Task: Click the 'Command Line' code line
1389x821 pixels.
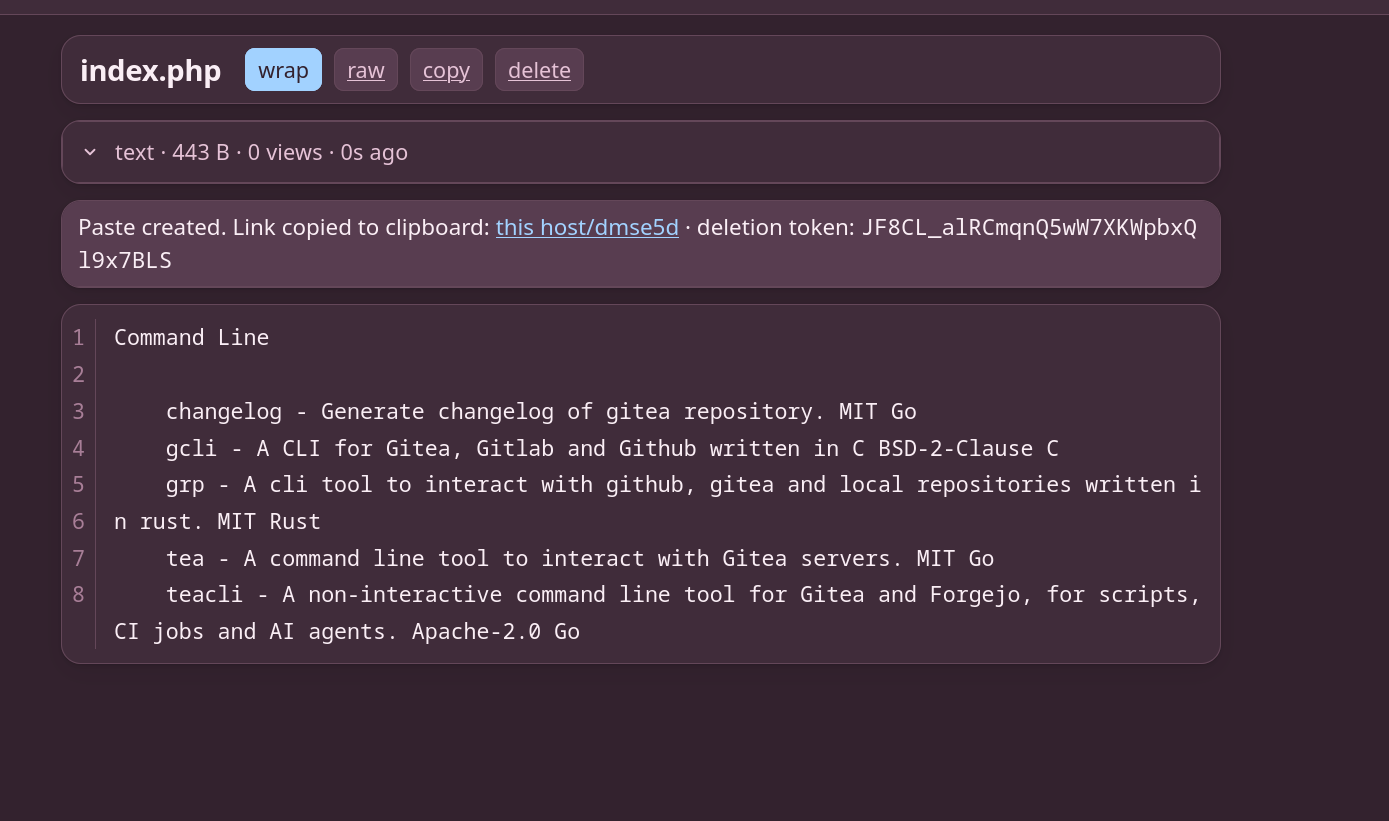Action: (x=191, y=337)
